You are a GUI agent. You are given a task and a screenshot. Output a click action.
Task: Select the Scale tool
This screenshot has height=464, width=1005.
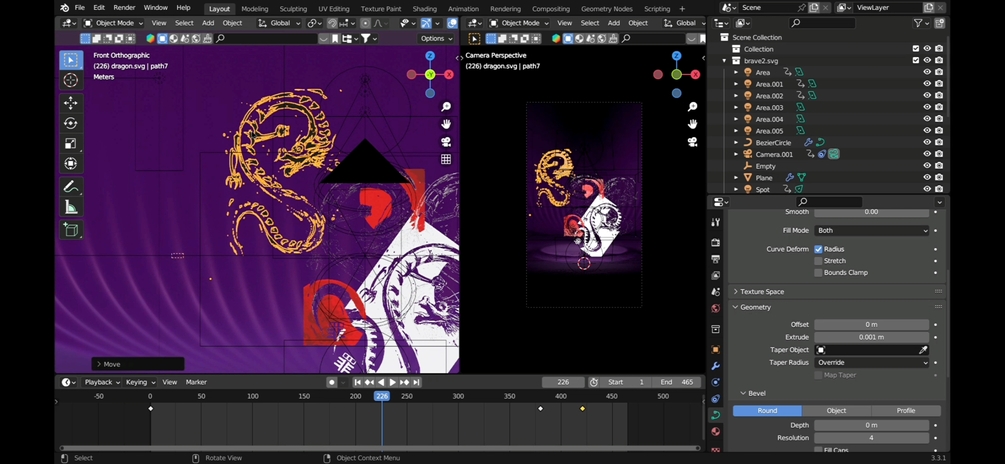71,143
